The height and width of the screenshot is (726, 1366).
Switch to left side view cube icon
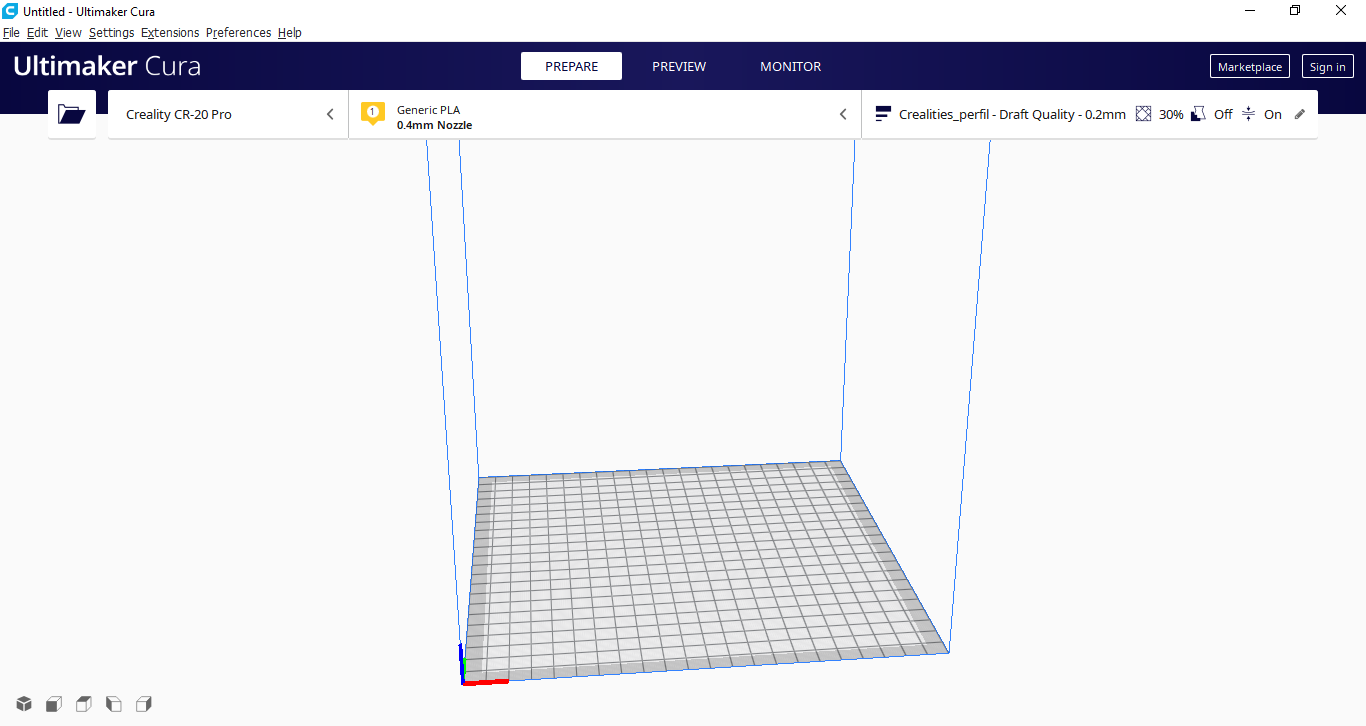[x=114, y=704]
